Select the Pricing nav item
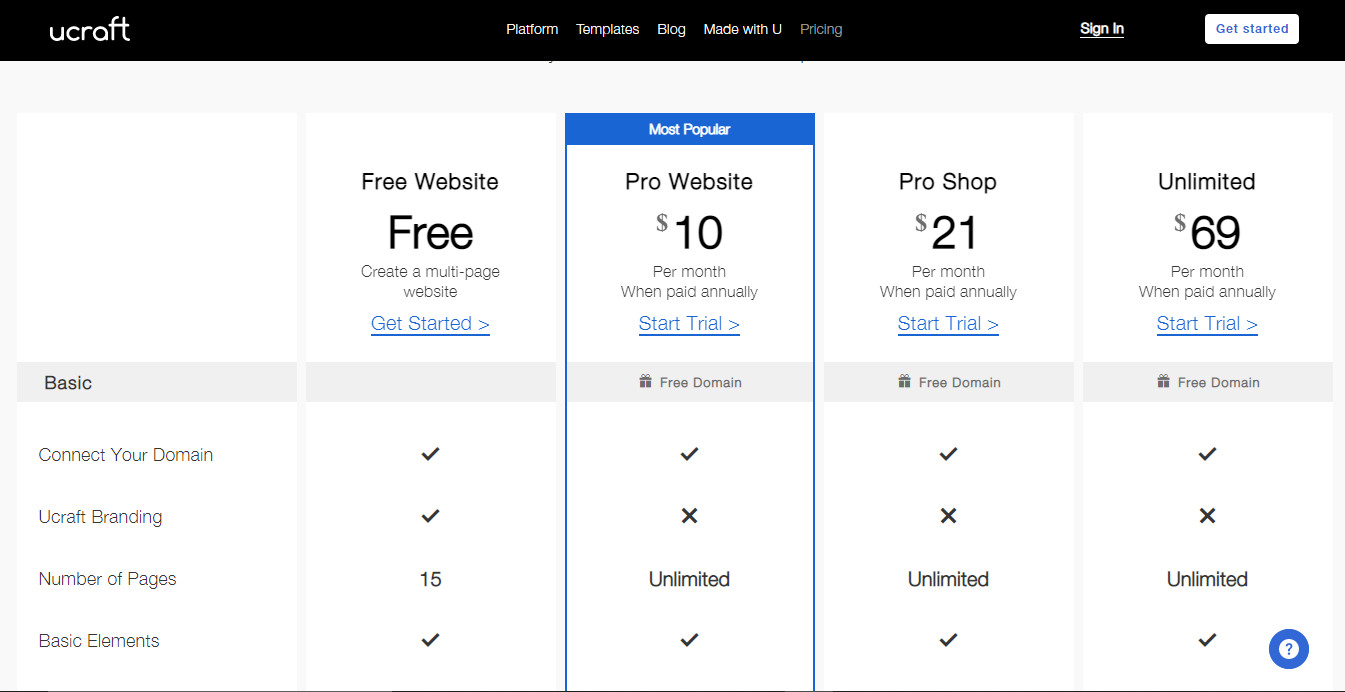This screenshot has height=692, width=1345. (x=821, y=29)
